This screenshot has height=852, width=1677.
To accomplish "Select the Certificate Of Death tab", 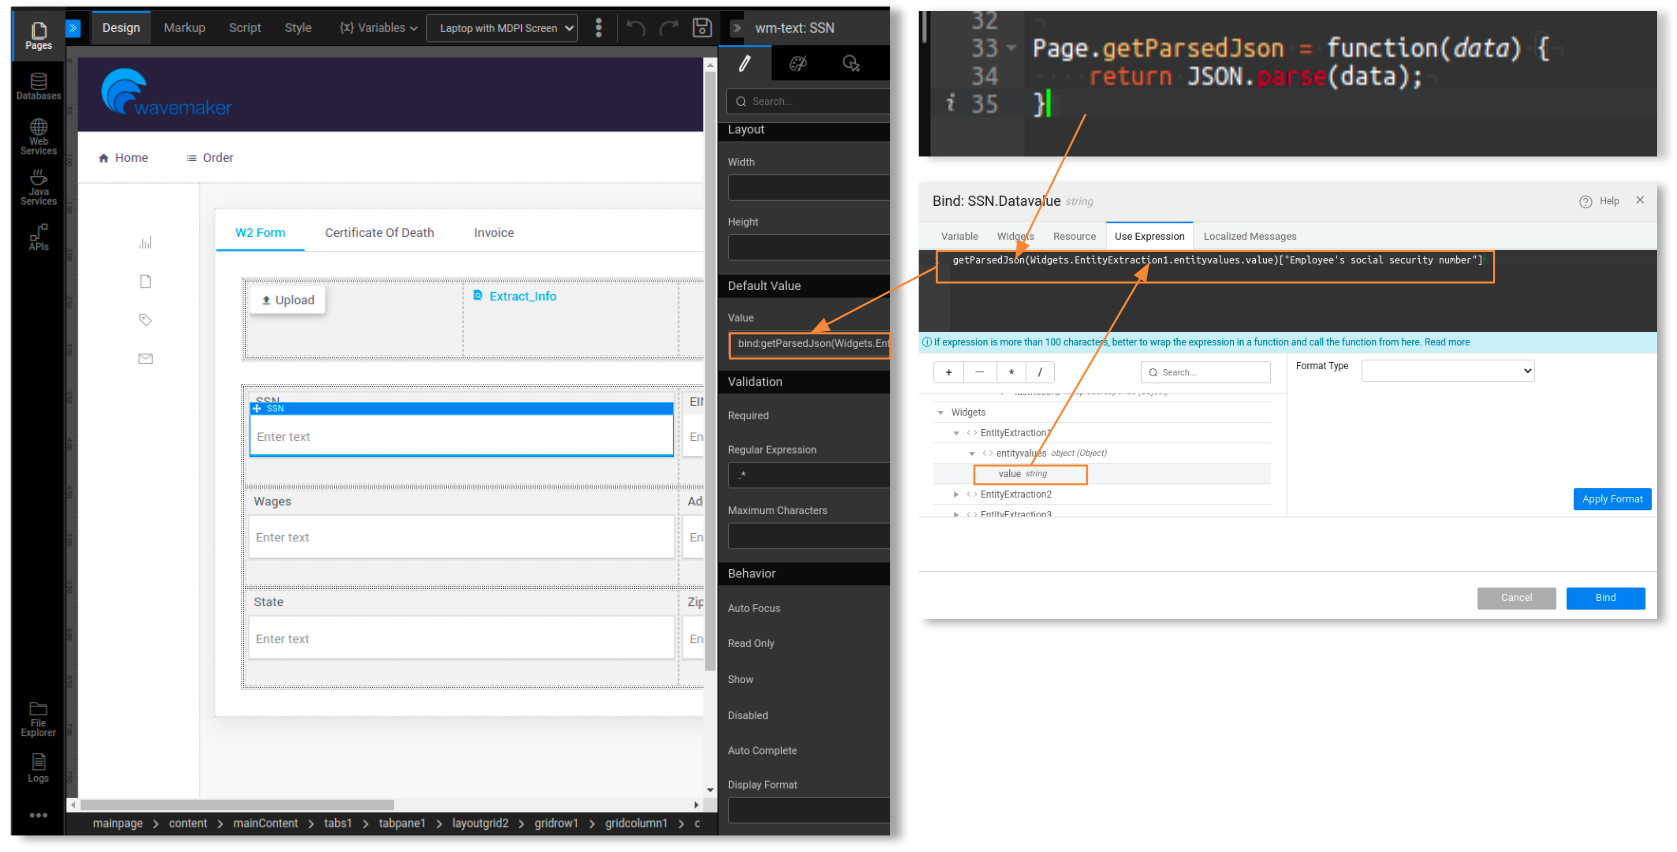I will 379,233.
